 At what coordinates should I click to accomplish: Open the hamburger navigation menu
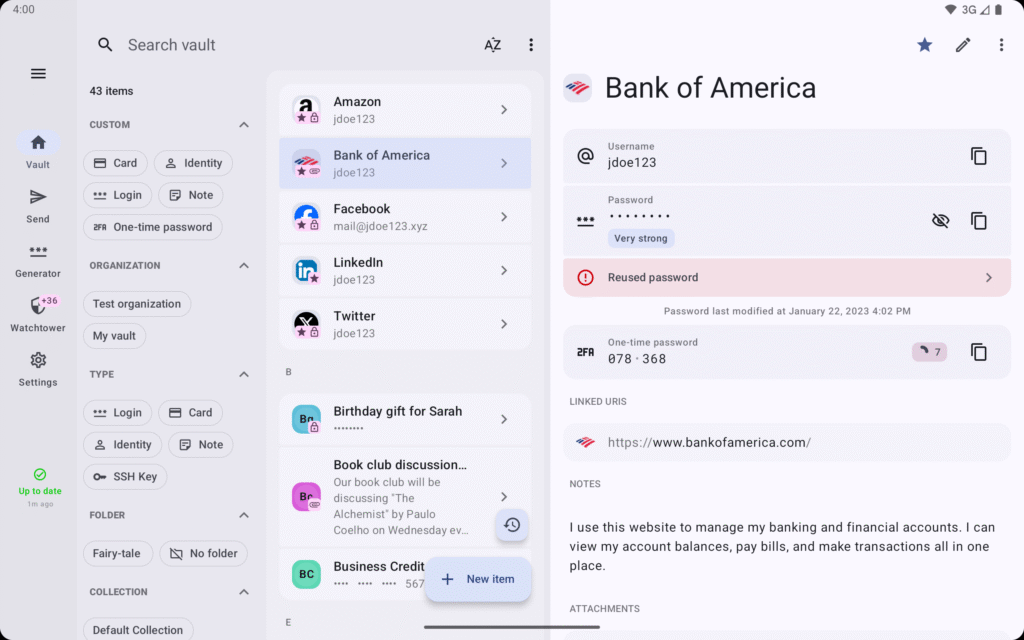(38, 74)
